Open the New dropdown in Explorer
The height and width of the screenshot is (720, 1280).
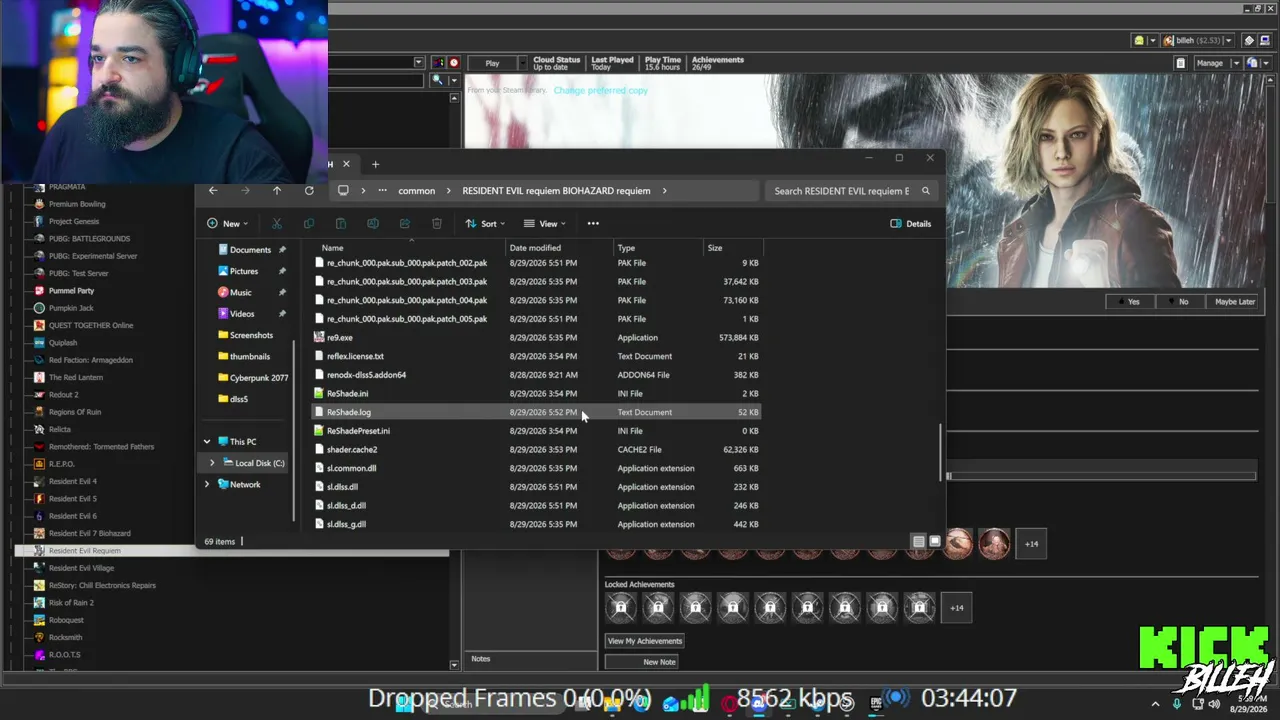(x=227, y=224)
